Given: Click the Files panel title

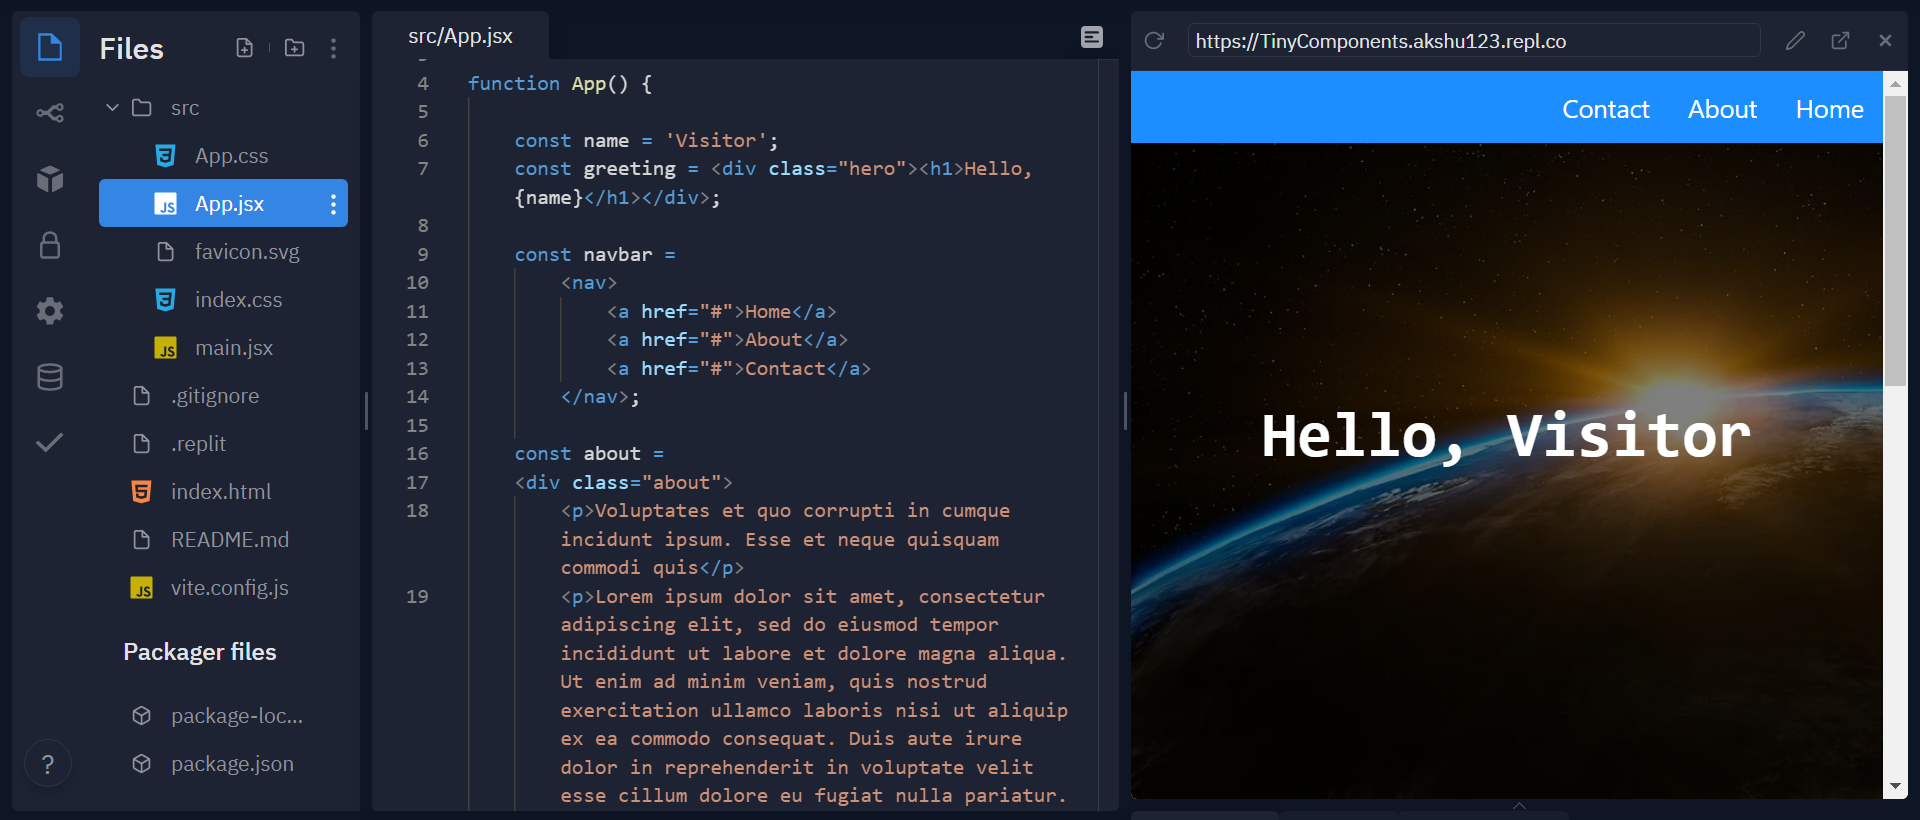Looking at the screenshot, I should pos(131,49).
